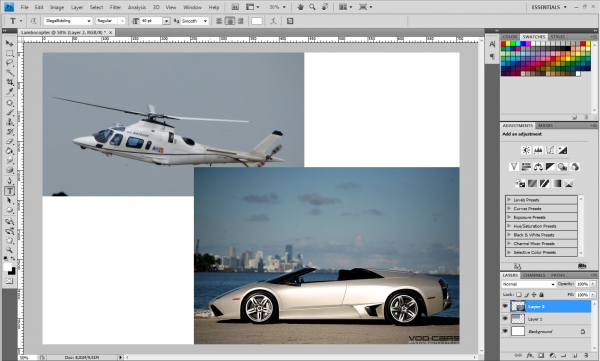Screen dimensions: 600x361
Task: Open the layer style fx menu
Action: (x=529, y=356)
